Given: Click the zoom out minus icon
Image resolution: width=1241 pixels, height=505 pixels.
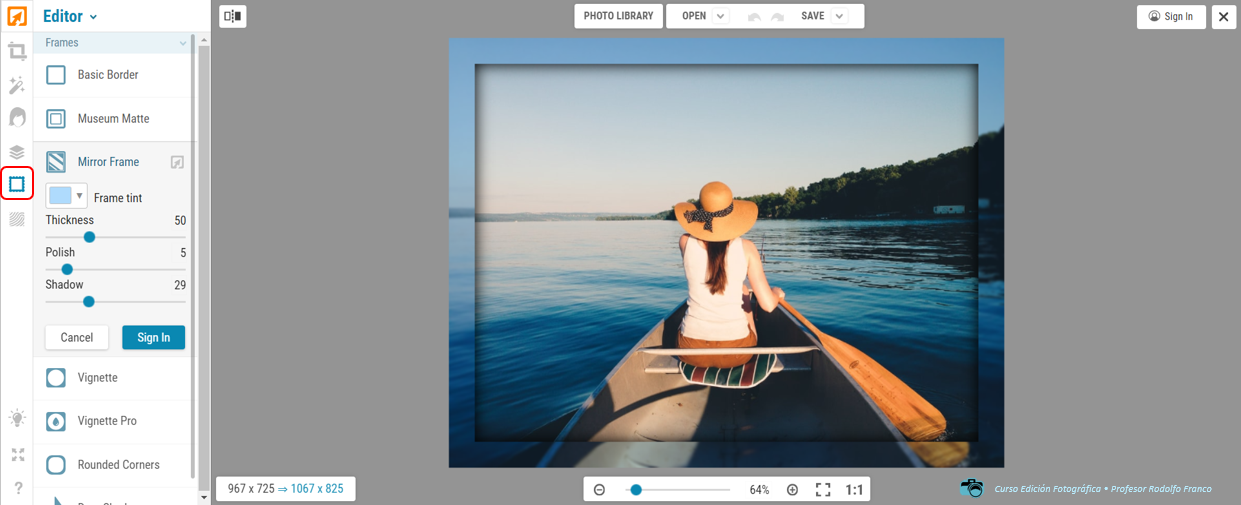Looking at the screenshot, I should [x=599, y=490].
